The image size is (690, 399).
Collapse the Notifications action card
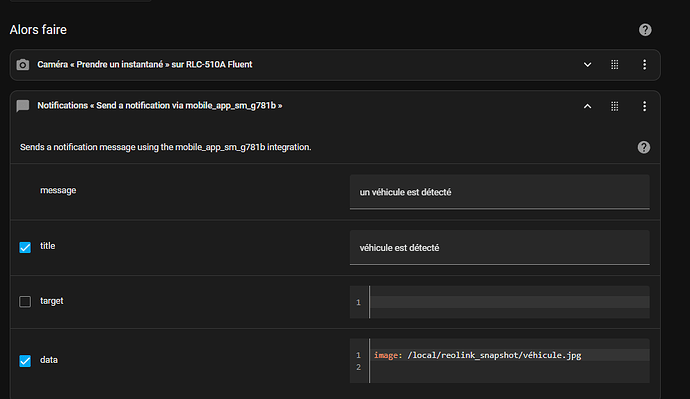tap(587, 106)
